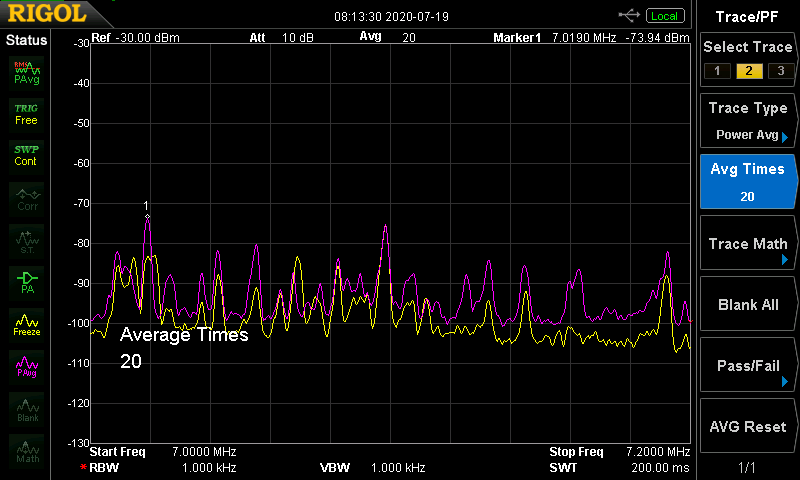The height and width of the screenshot is (480, 800).
Task: Click the 1/1 page indicator
Action: 747,467
